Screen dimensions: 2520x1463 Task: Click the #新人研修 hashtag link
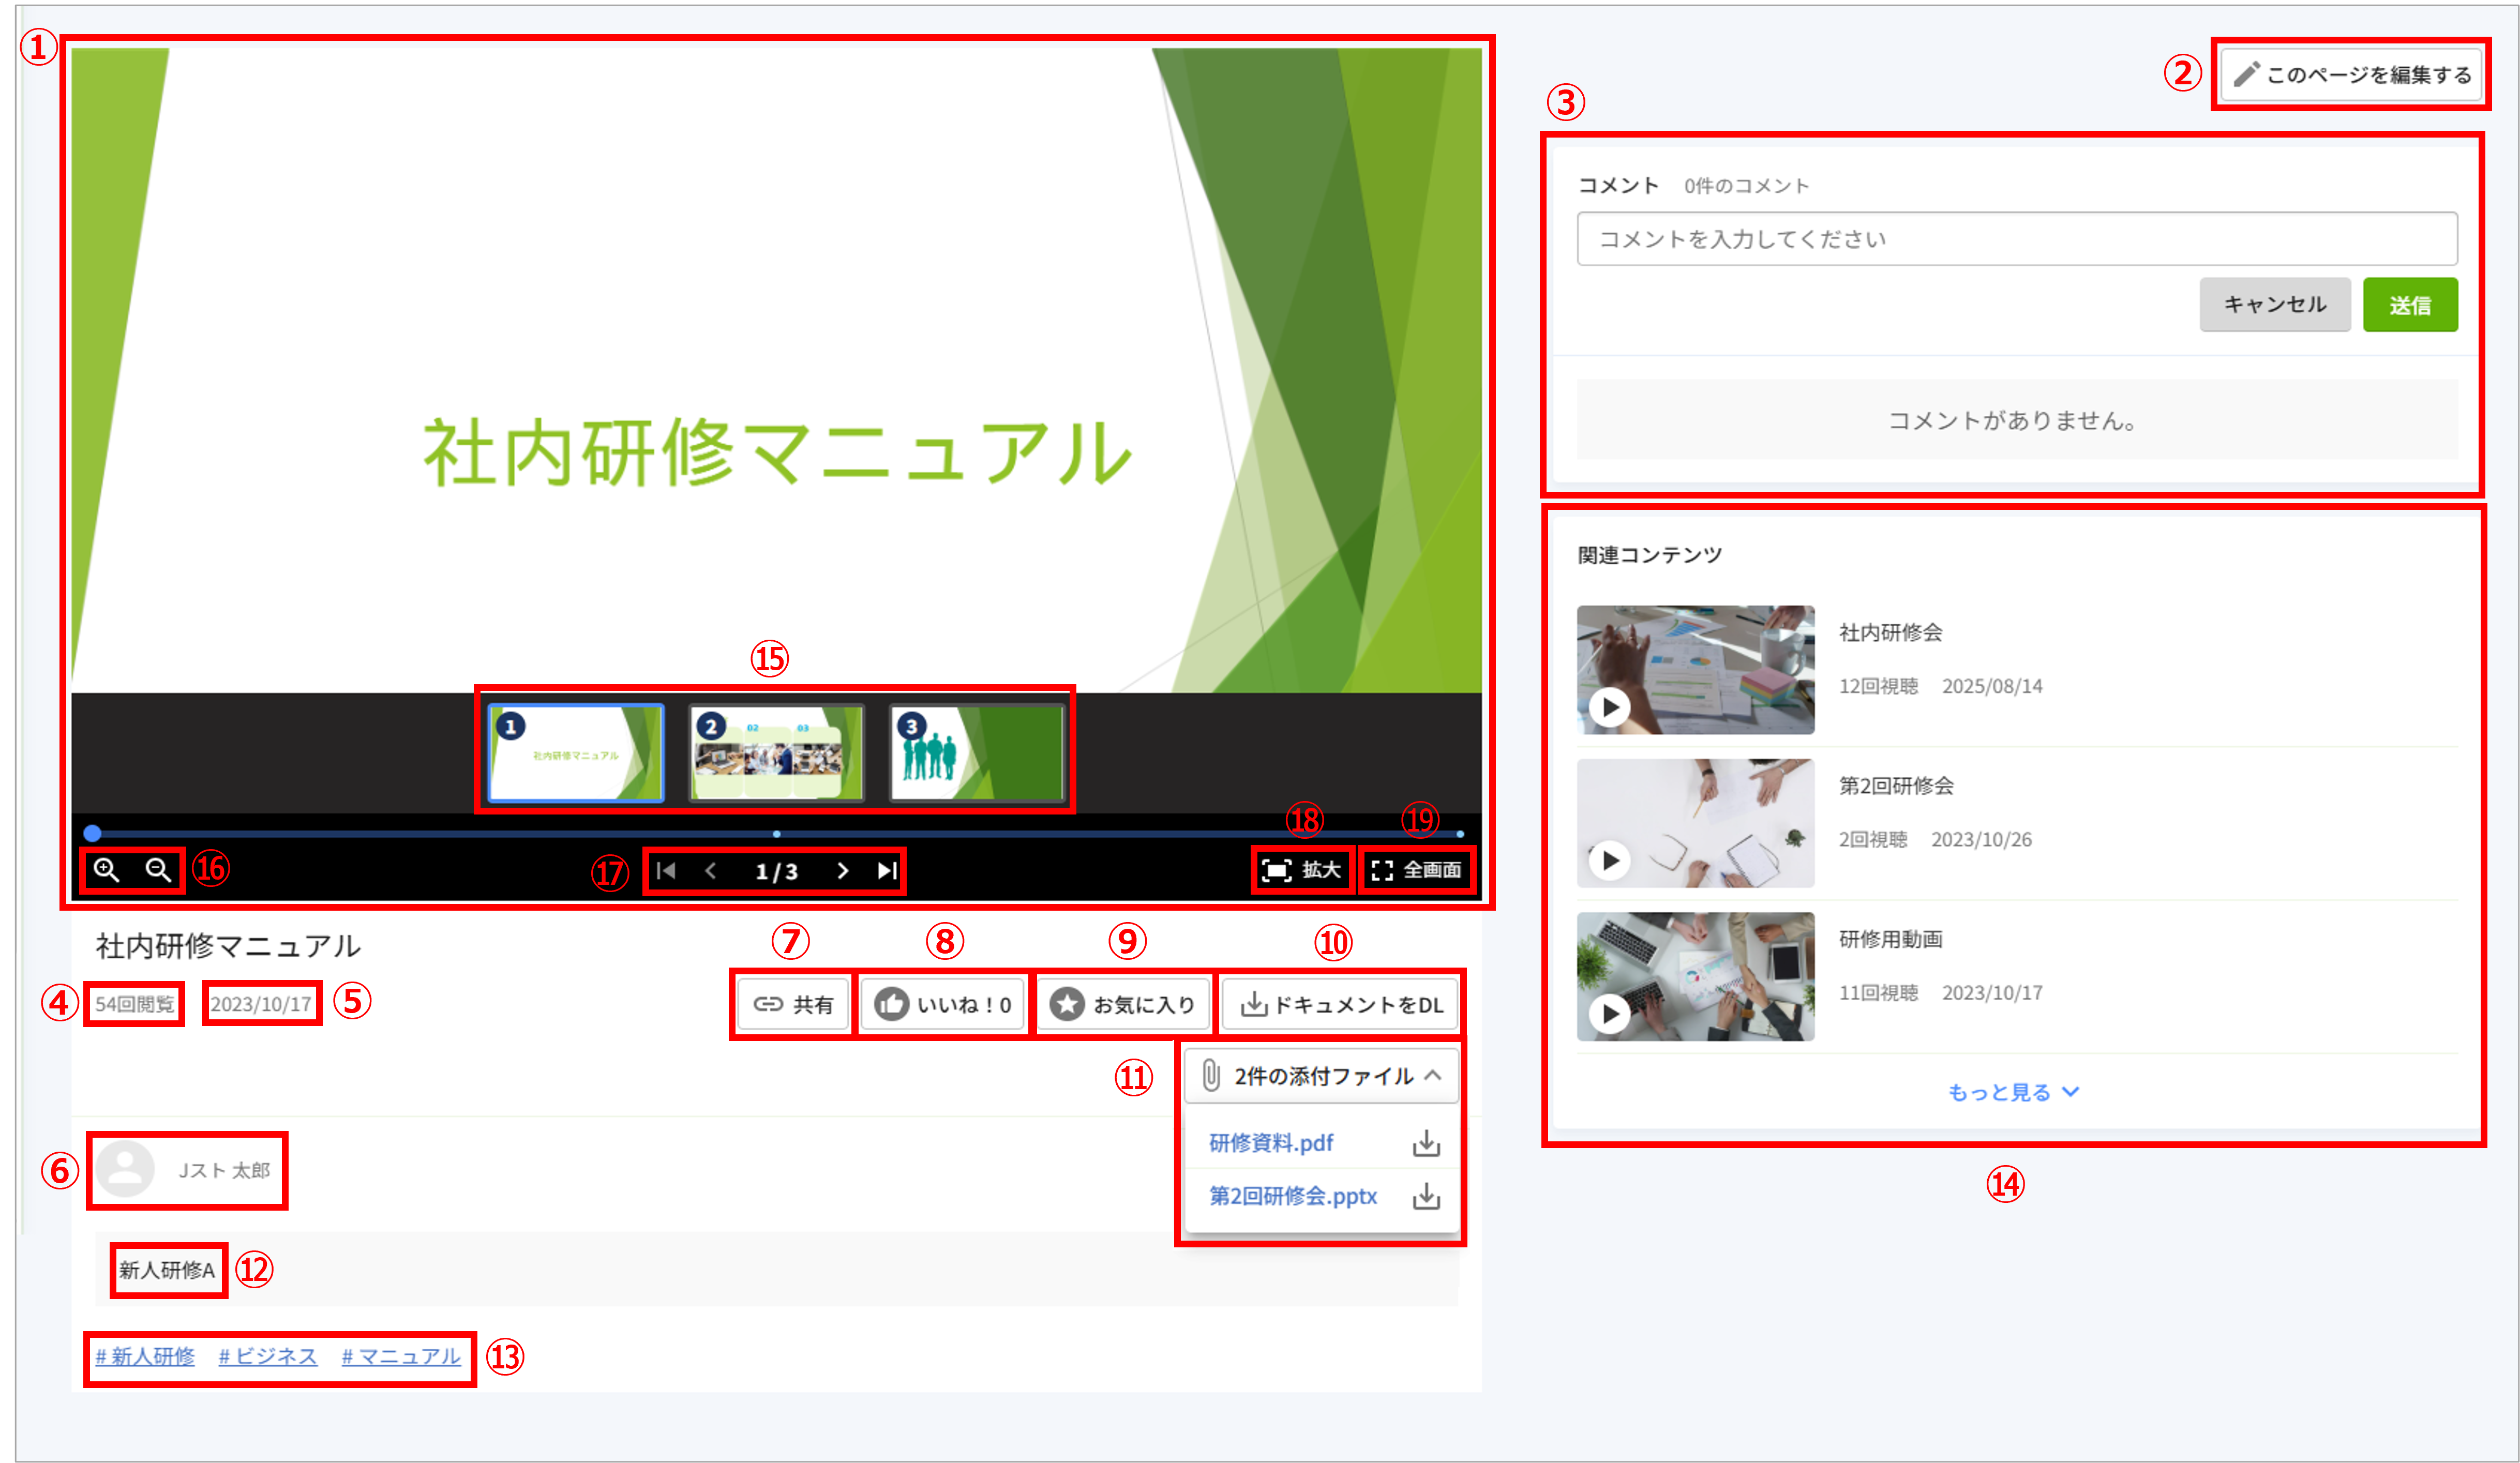[145, 1356]
